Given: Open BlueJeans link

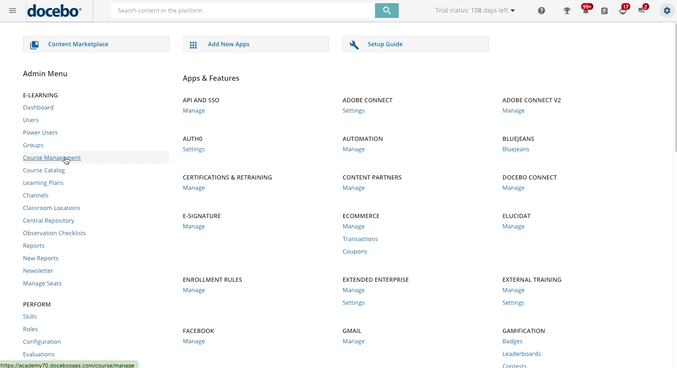Looking at the screenshot, I should [x=516, y=149].
